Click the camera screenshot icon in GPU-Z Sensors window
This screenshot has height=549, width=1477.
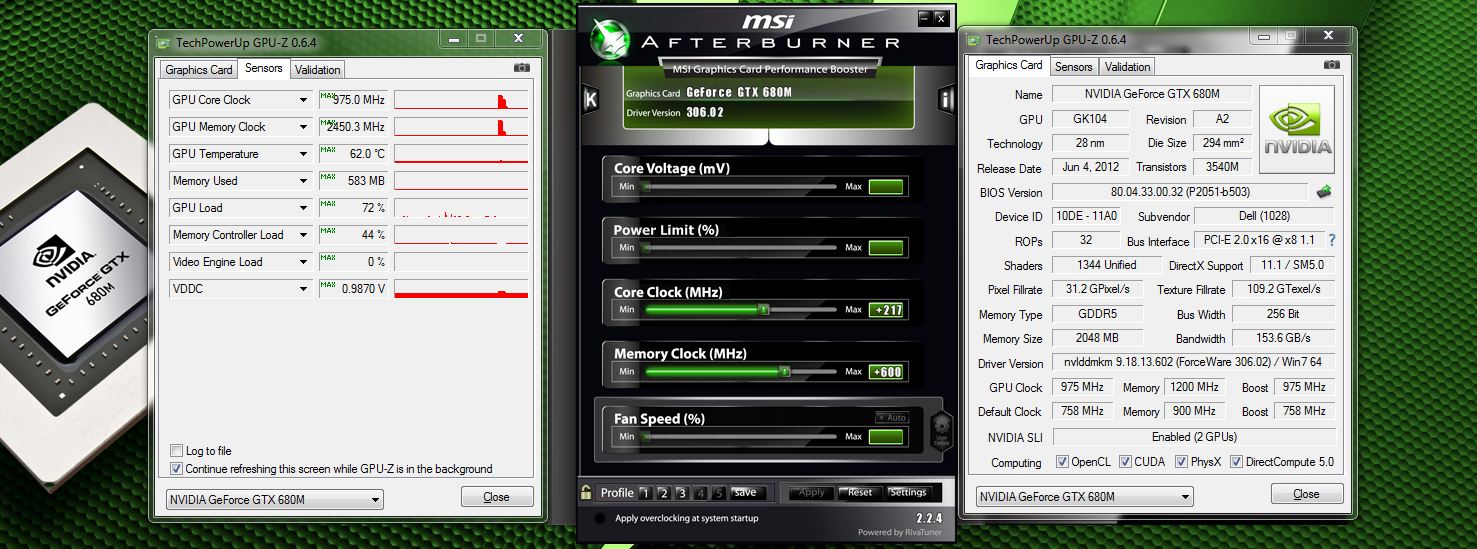pos(521,68)
